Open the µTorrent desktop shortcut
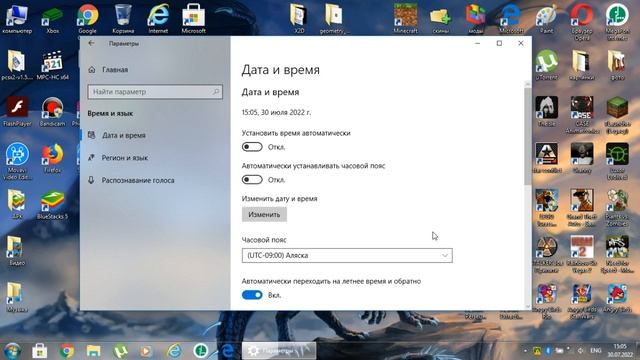The width and height of the screenshot is (640, 360). [x=547, y=65]
